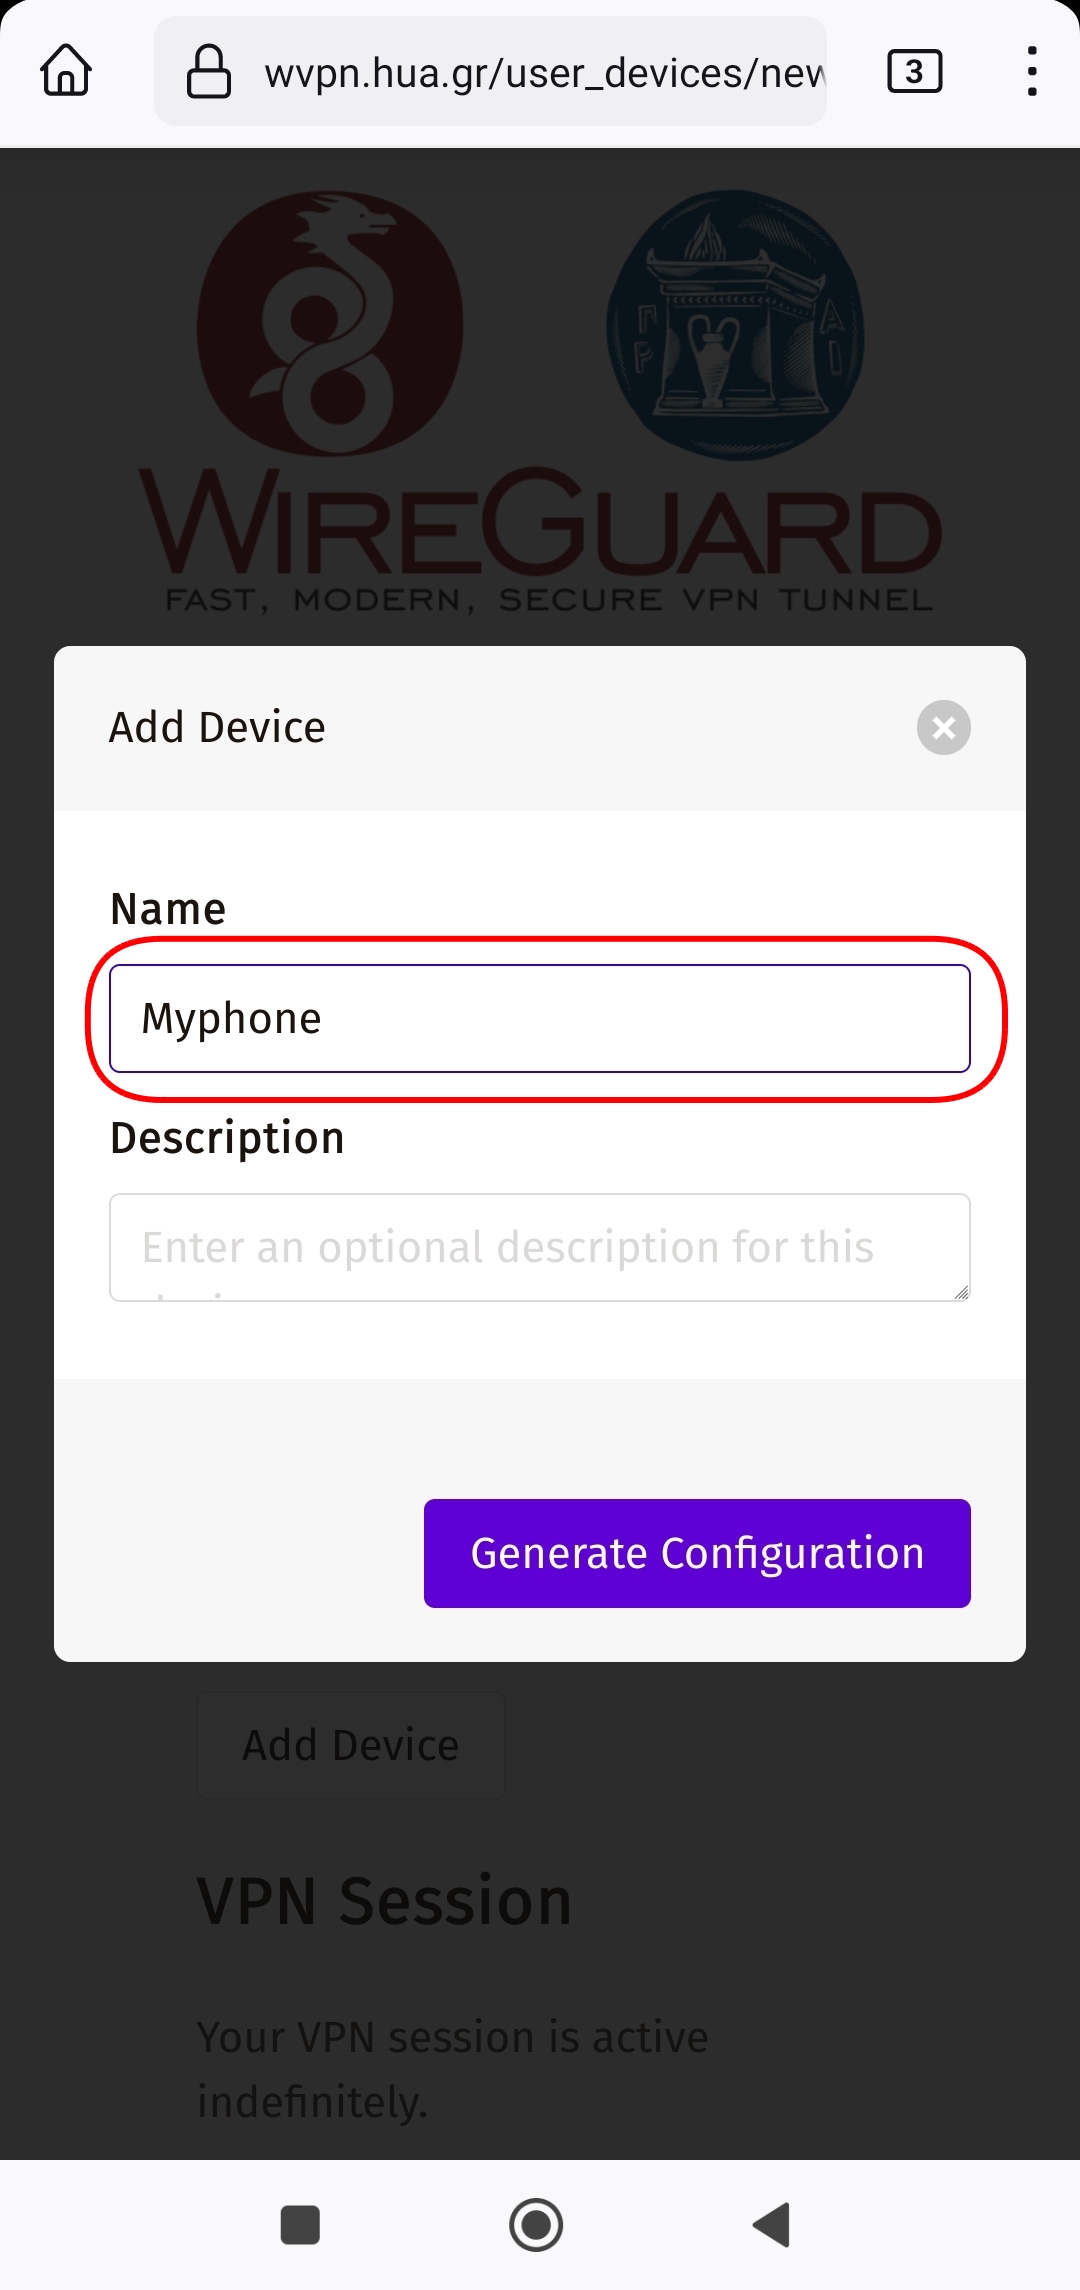Open the three-dot browser menu
This screenshot has width=1080, height=2290.
1032,72
